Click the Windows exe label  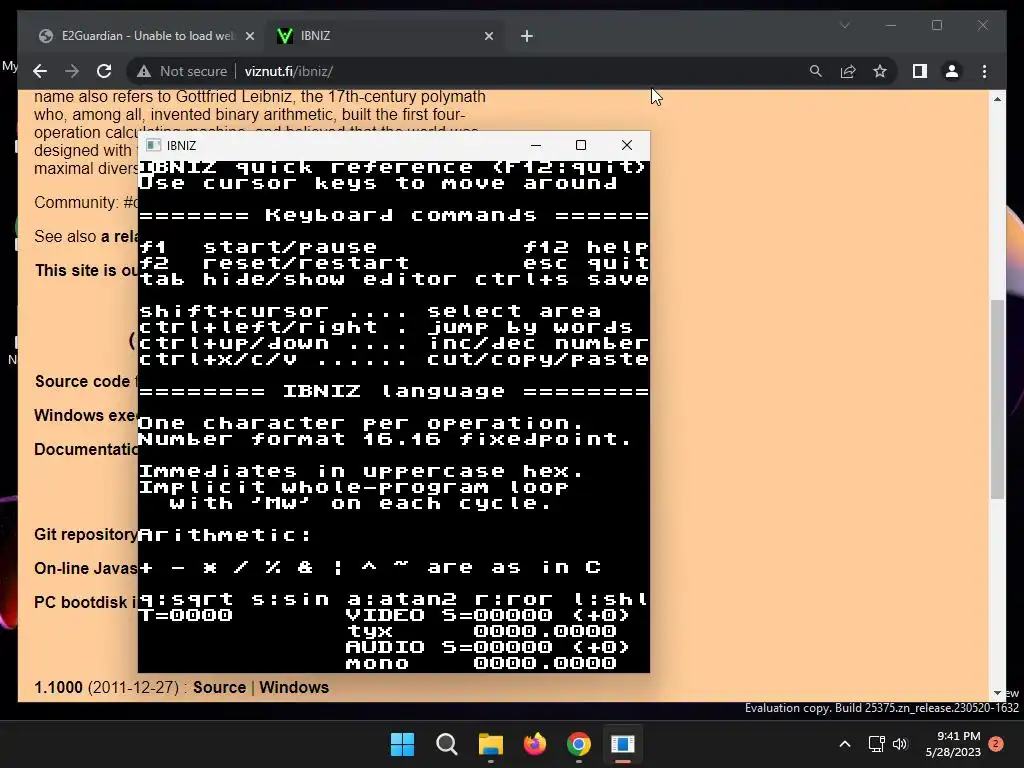click(x=86, y=415)
